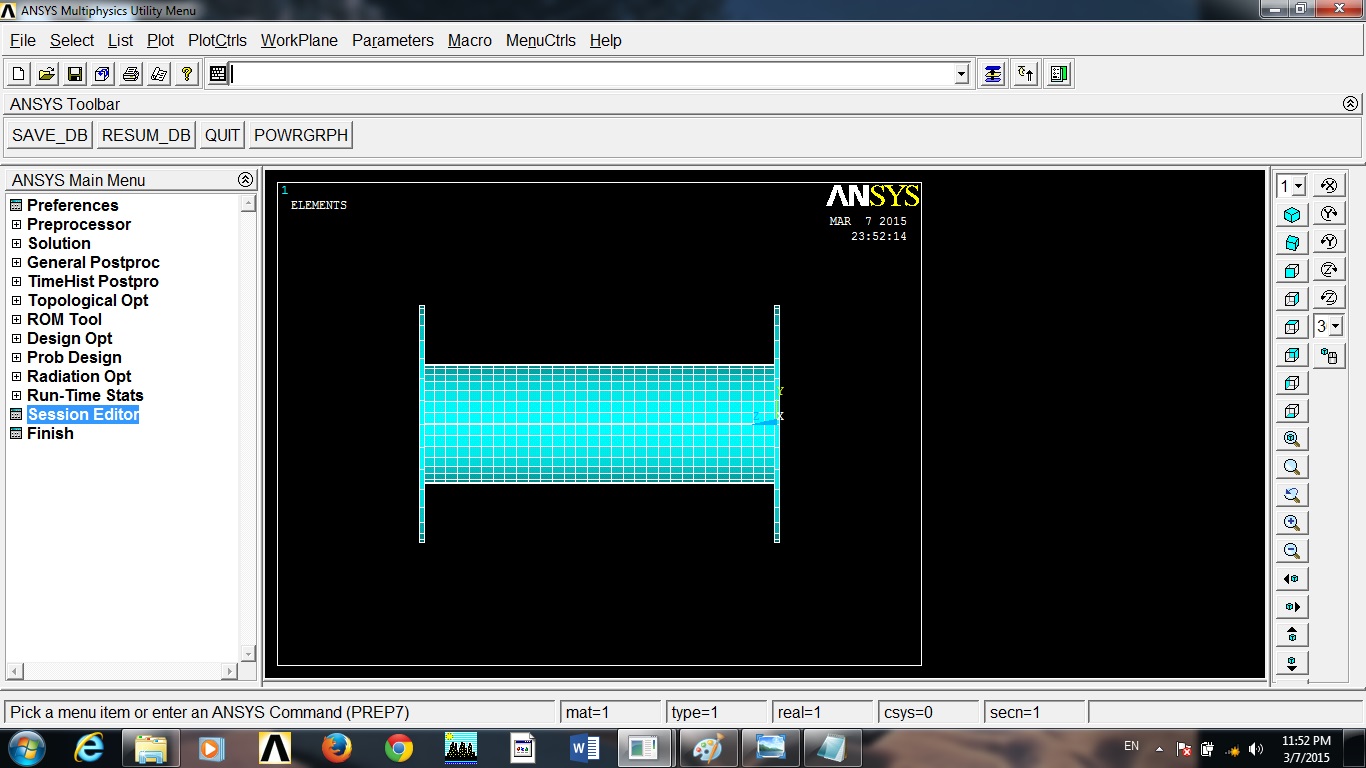
Task: Expand the TimeHist Postpro node
Action: 17,282
